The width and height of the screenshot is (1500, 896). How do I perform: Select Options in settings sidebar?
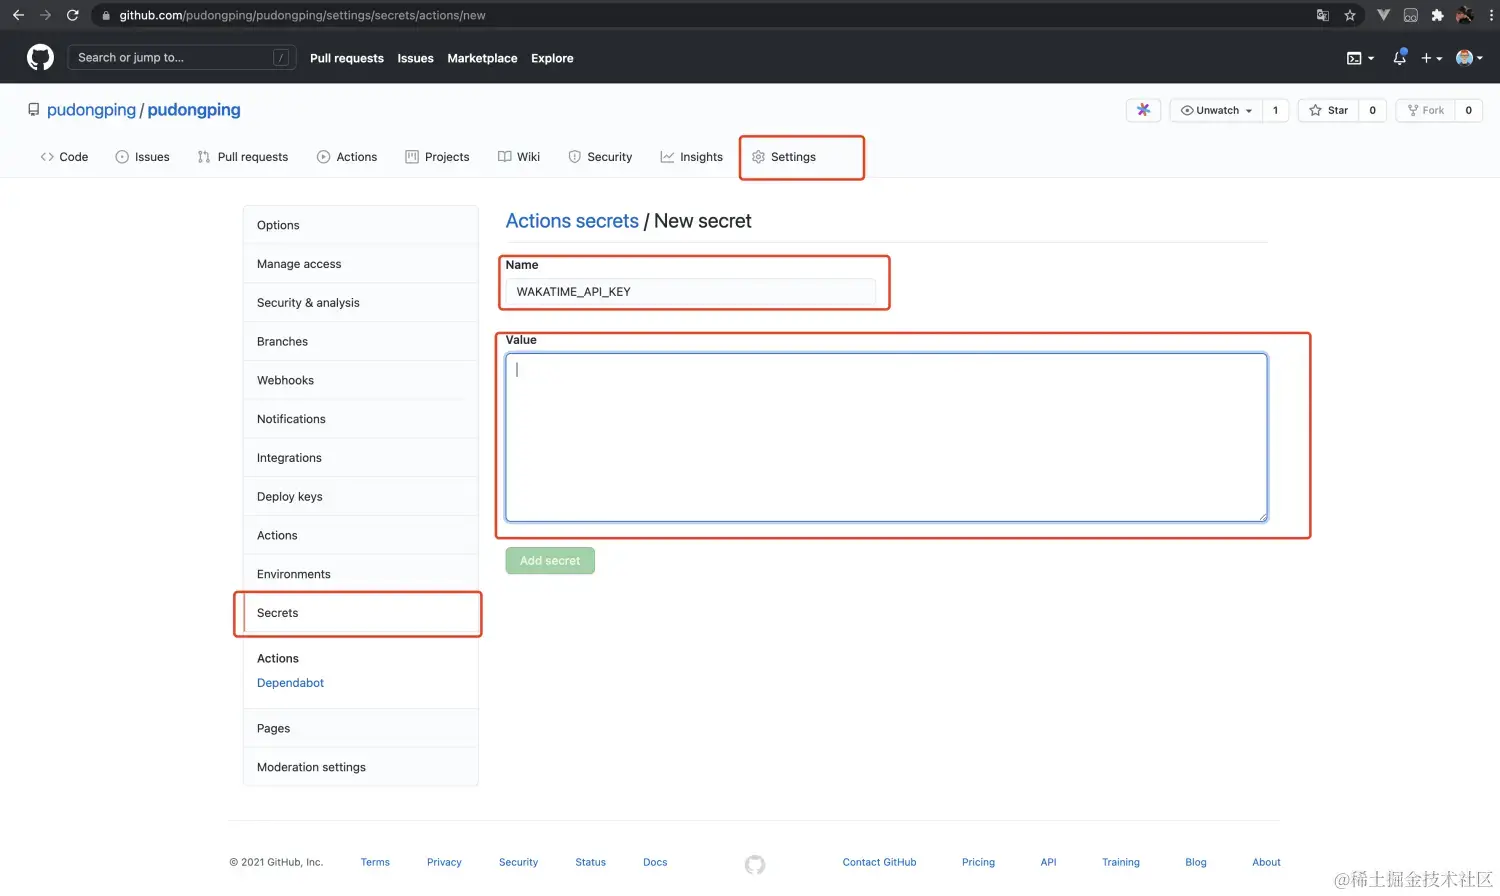[360, 225]
